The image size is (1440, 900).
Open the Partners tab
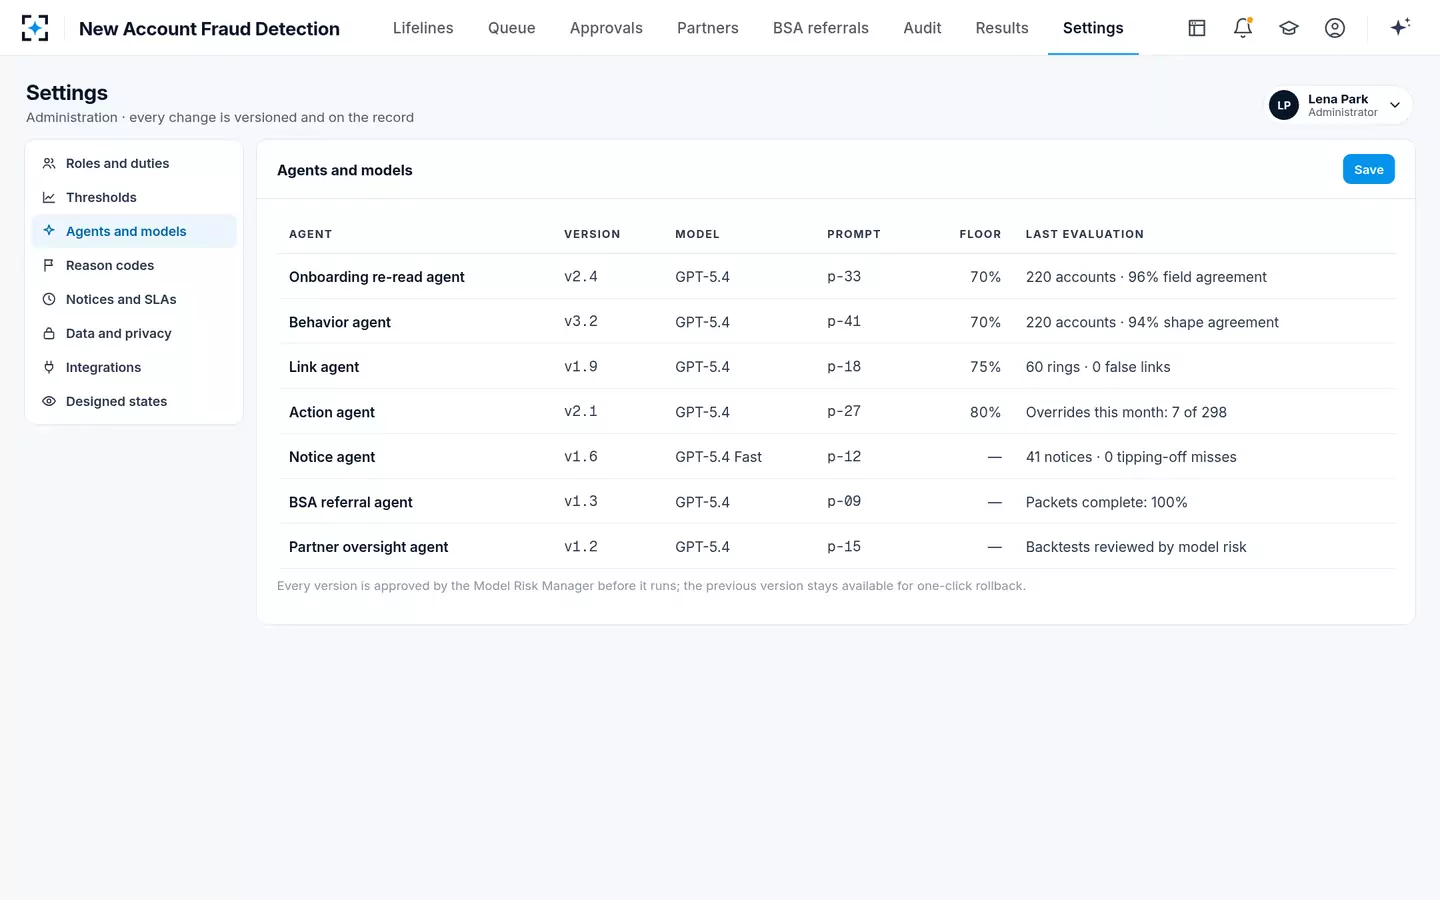(x=708, y=28)
